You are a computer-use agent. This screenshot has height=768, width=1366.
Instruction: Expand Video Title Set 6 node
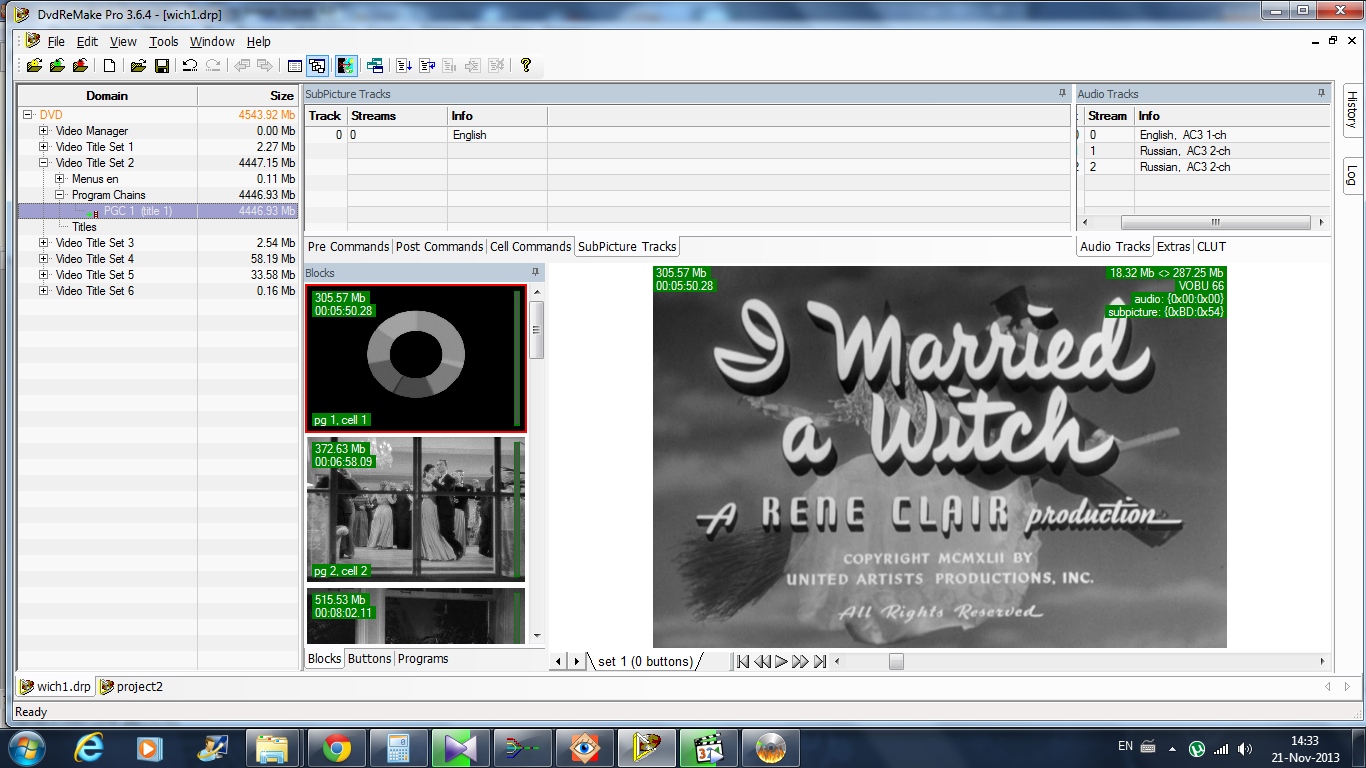[44, 291]
